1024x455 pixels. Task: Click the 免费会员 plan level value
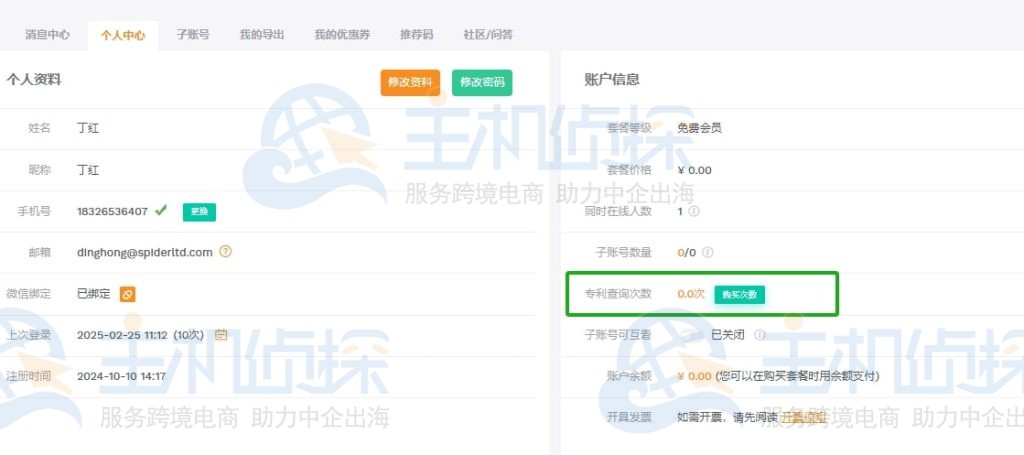(699, 129)
